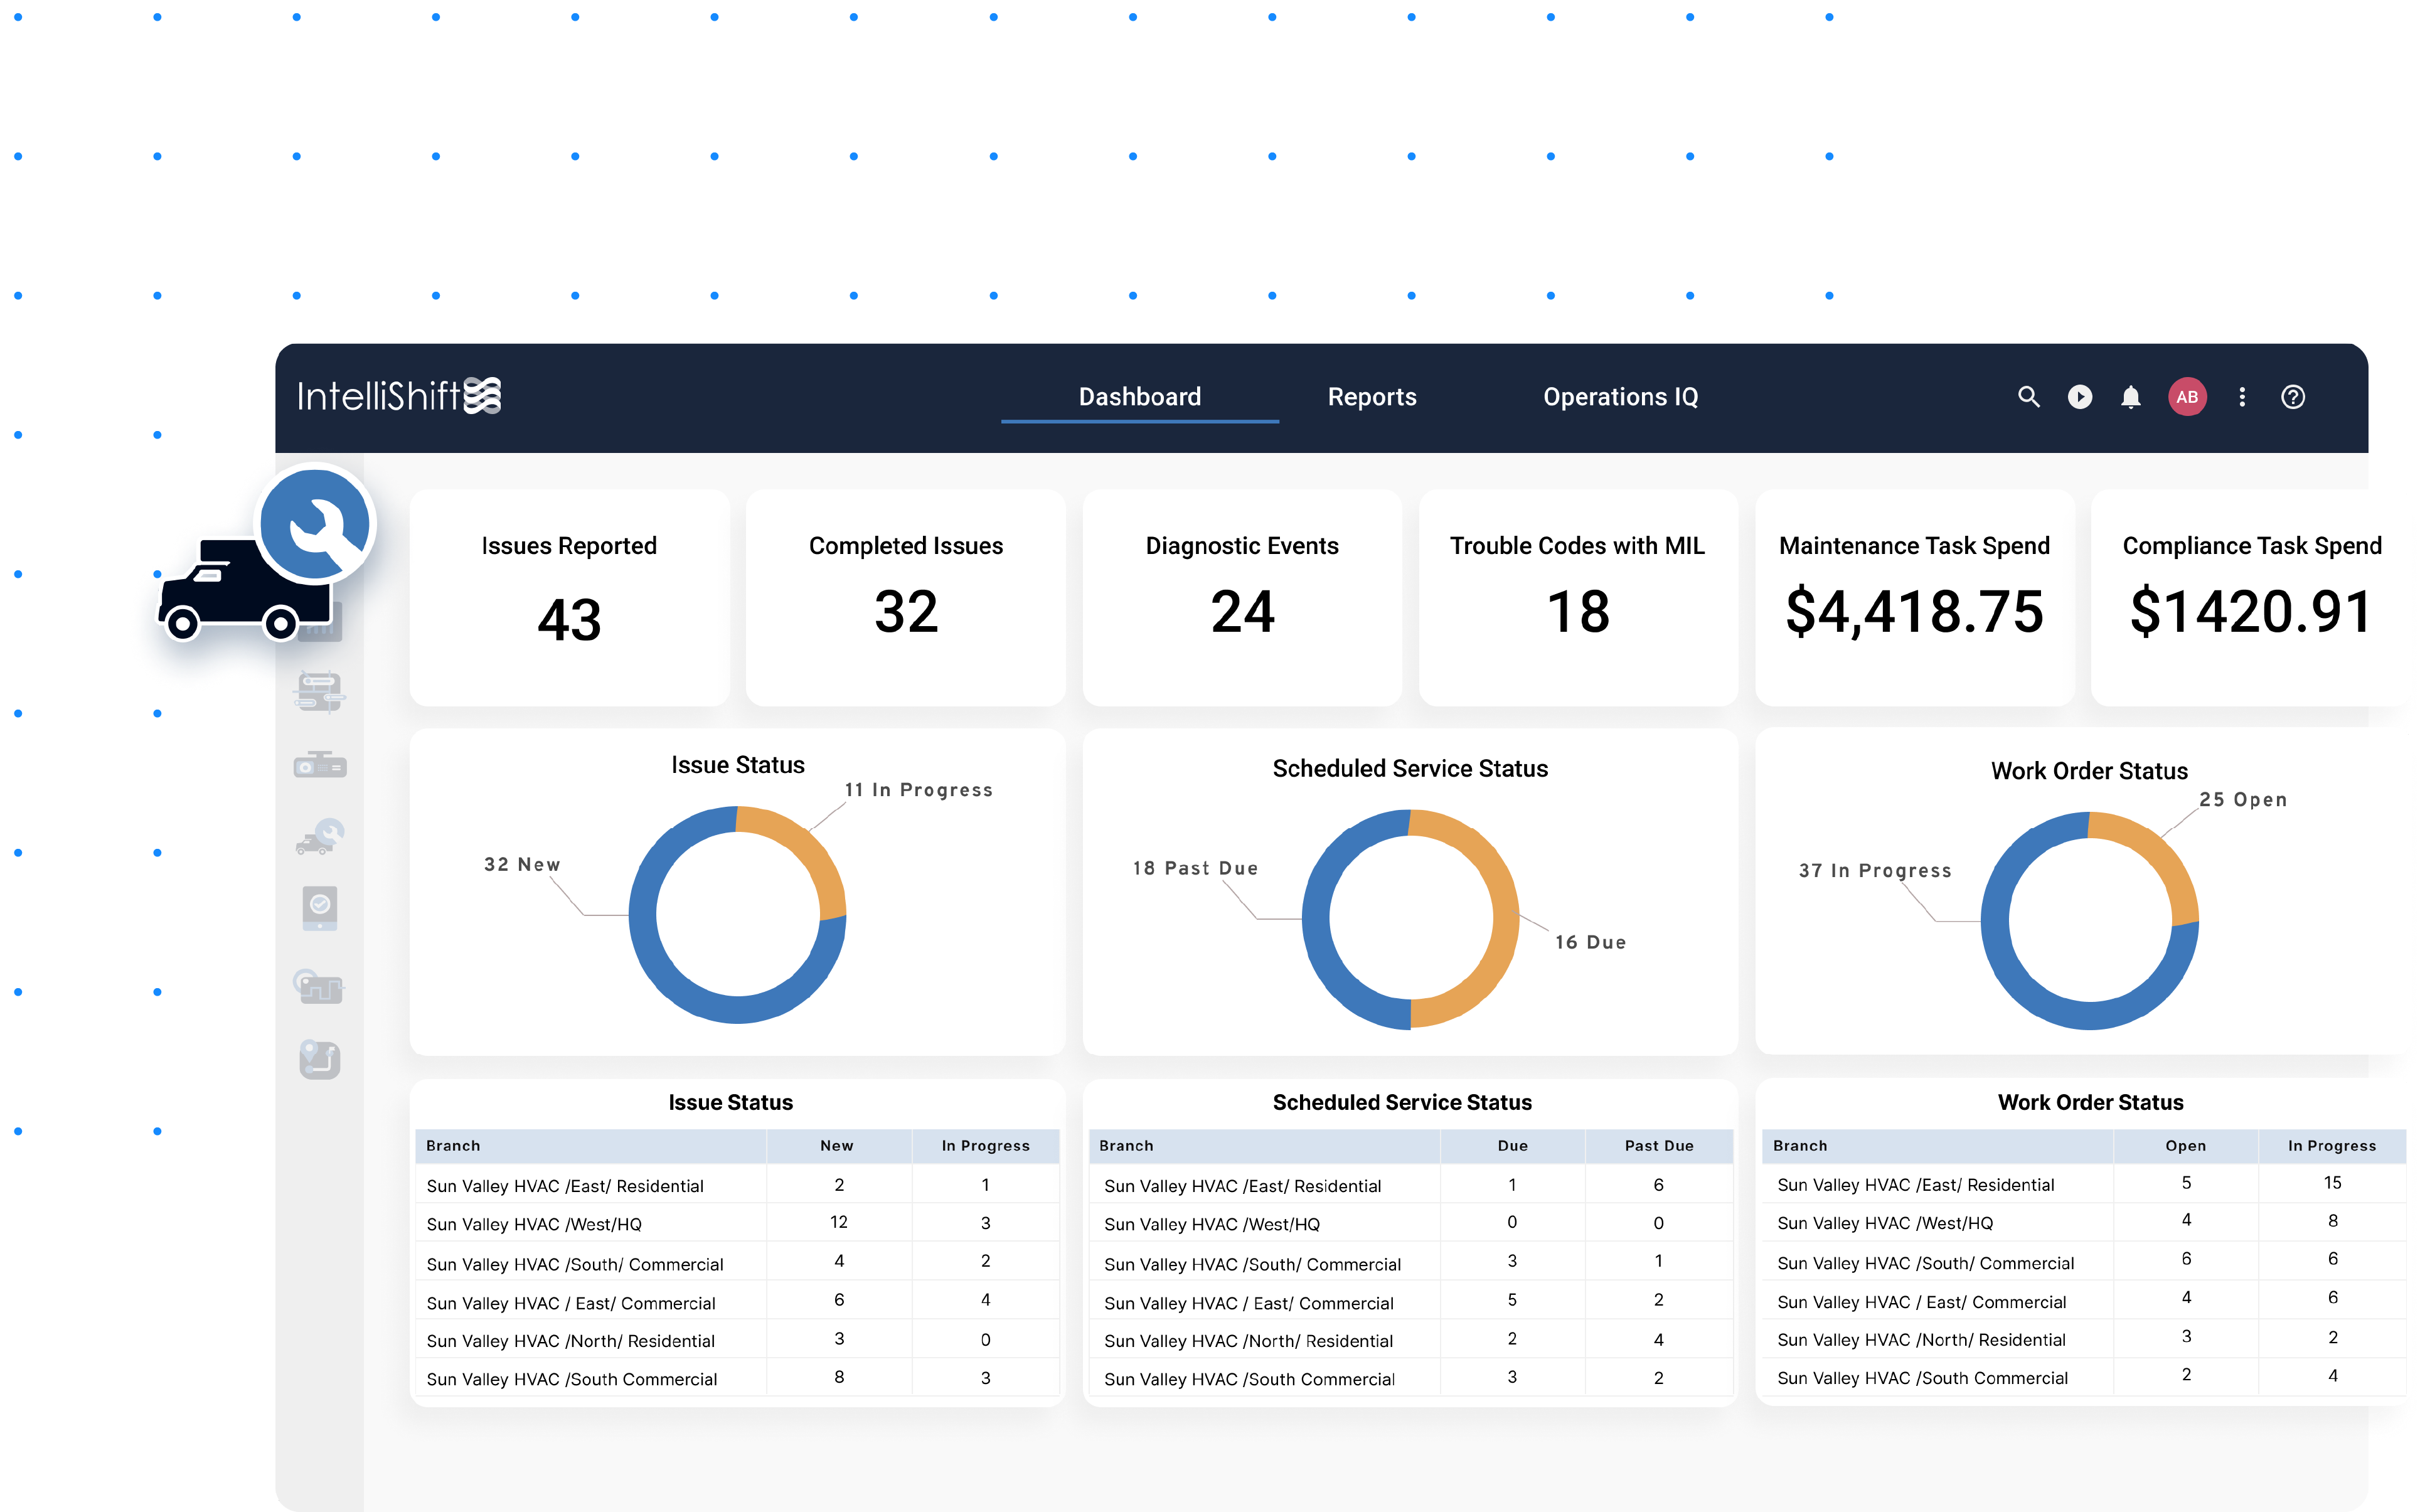Select the Dashboard tab
The width and height of the screenshot is (2425, 1512).
point(1139,397)
